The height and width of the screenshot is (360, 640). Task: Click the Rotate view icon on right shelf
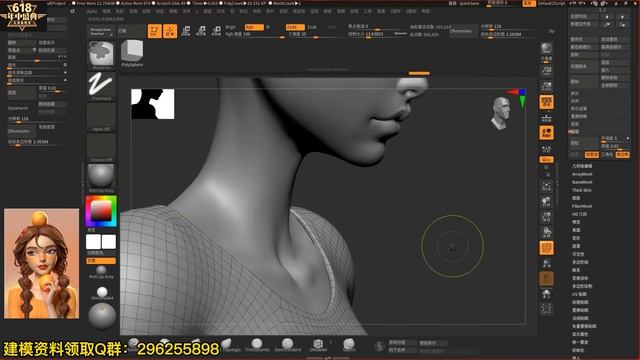coord(546,232)
